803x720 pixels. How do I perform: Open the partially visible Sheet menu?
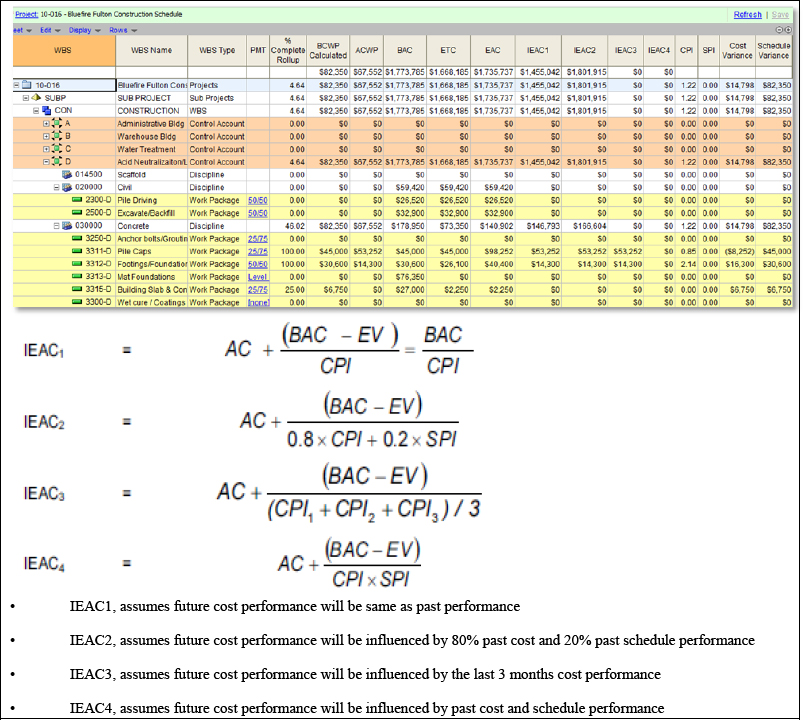click(22, 30)
